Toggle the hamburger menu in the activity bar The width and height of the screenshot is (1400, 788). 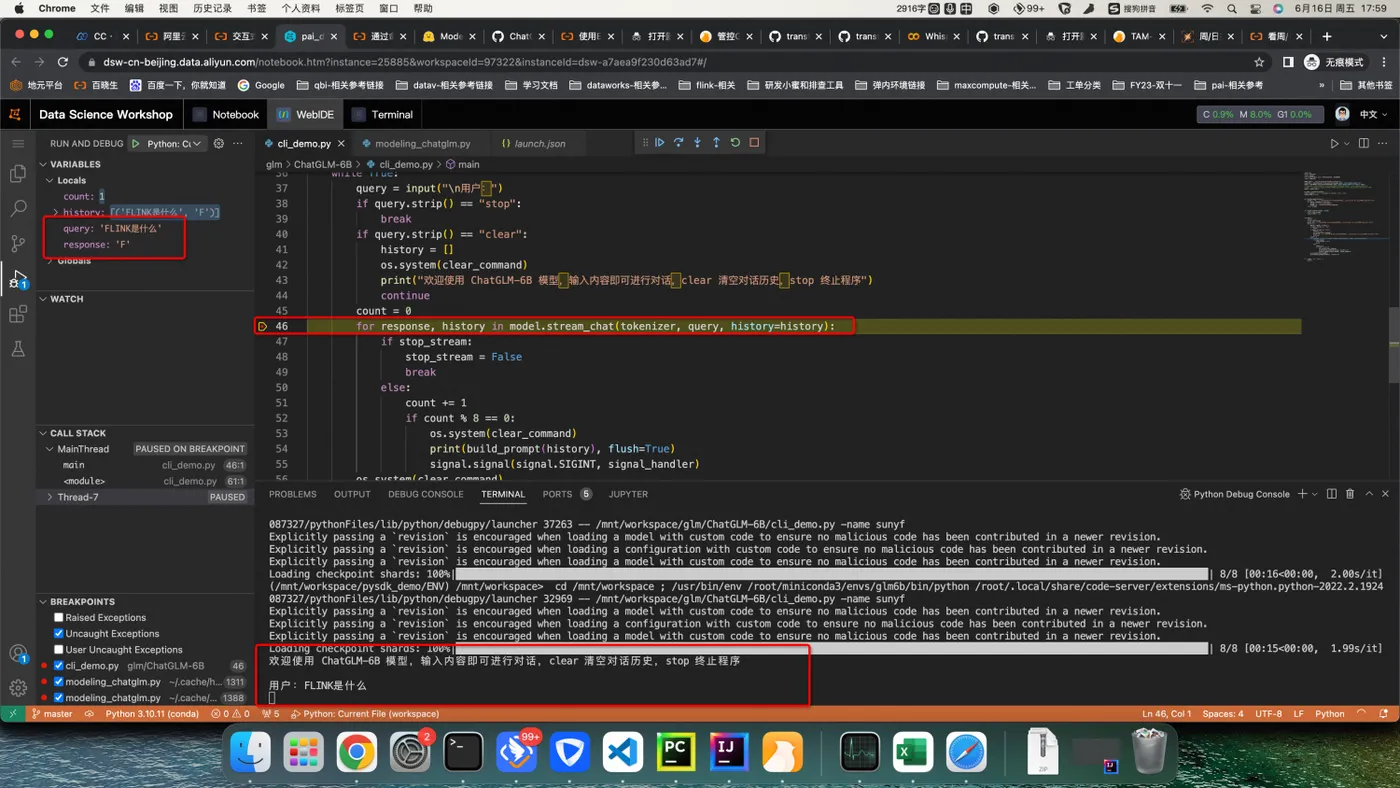tap(18, 143)
